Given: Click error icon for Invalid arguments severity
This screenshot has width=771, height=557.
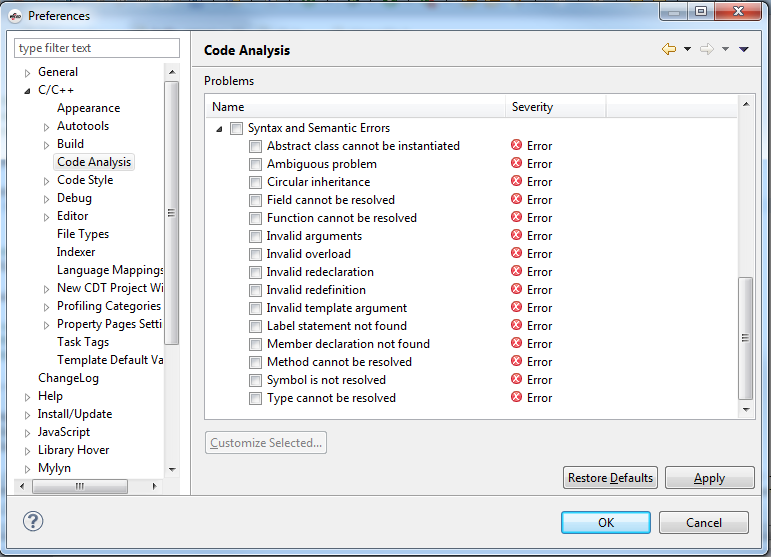Looking at the screenshot, I should tap(516, 235).
